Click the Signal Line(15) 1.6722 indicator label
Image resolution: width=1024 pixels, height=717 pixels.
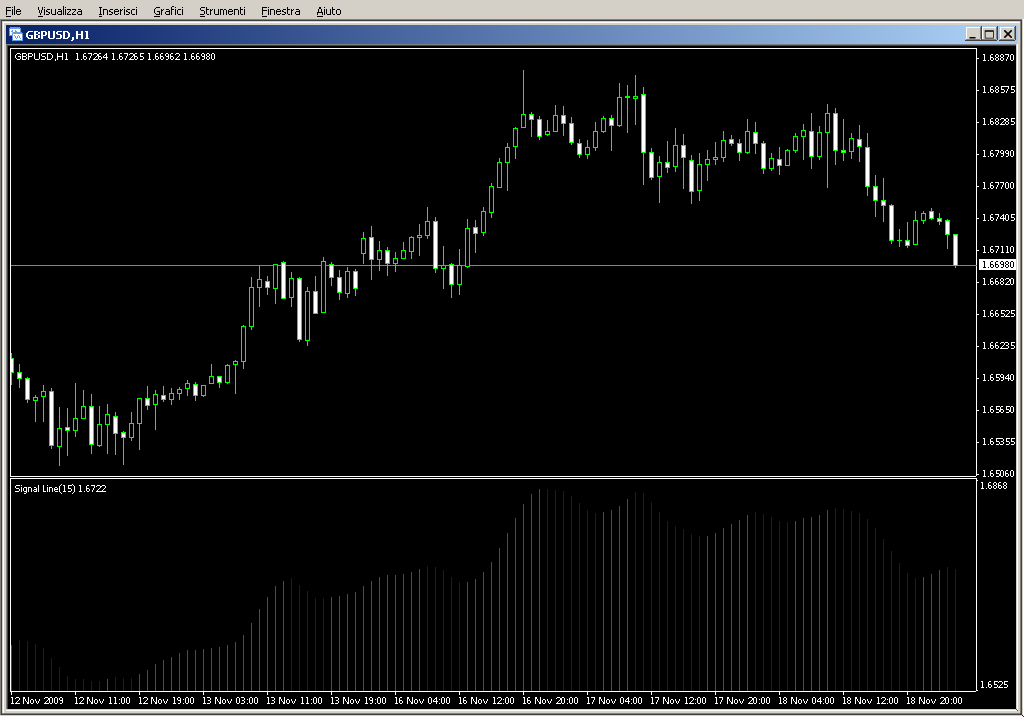(60, 488)
